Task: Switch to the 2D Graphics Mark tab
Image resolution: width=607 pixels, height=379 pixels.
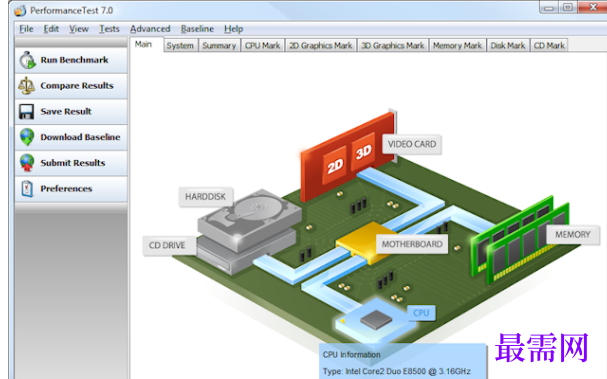Action: 321,45
